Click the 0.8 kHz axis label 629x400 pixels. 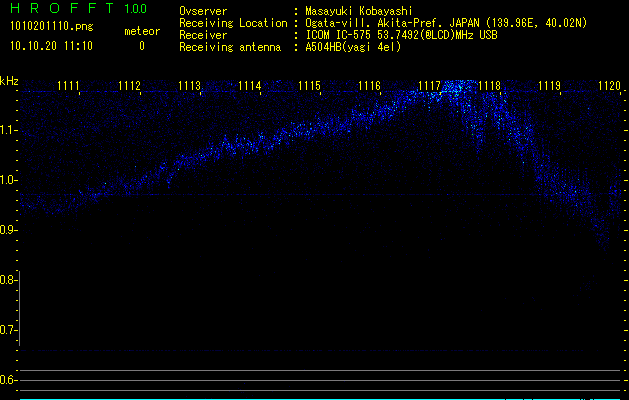point(7,280)
